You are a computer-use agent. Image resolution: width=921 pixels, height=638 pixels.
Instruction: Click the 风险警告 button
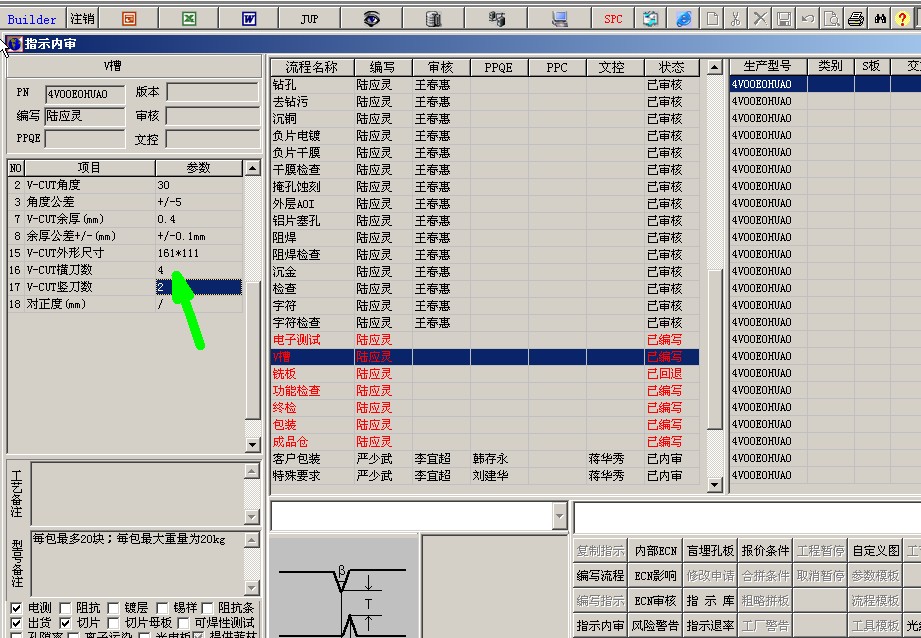(656, 626)
